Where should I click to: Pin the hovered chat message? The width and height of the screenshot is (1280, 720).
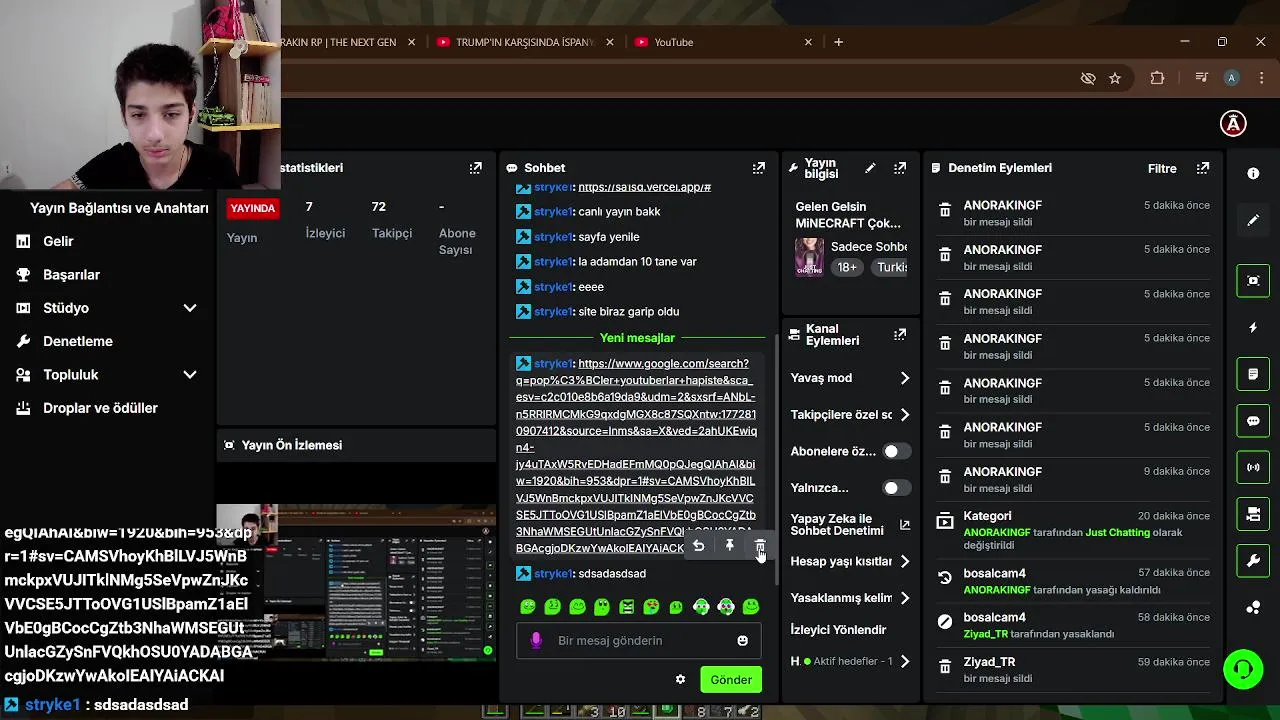pyautogui.click(x=730, y=546)
